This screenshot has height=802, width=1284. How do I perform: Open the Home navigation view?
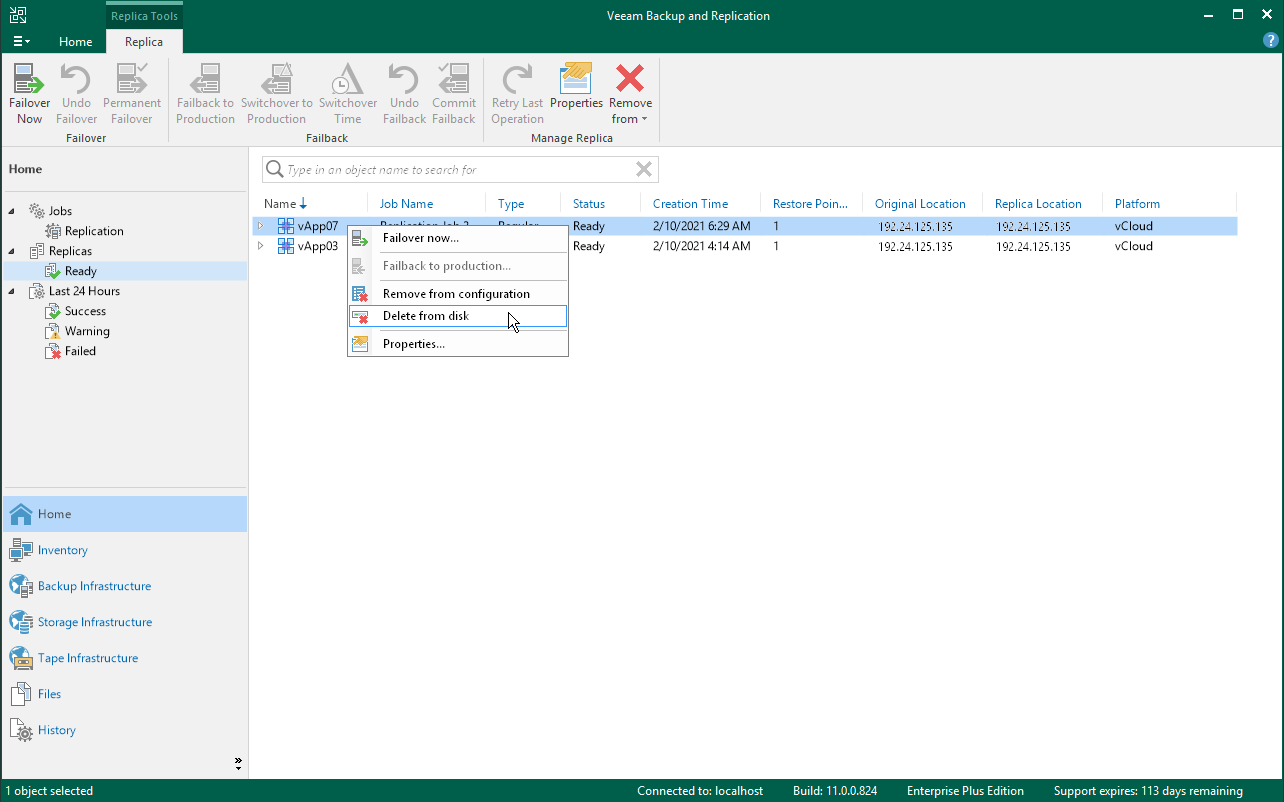click(x=125, y=514)
